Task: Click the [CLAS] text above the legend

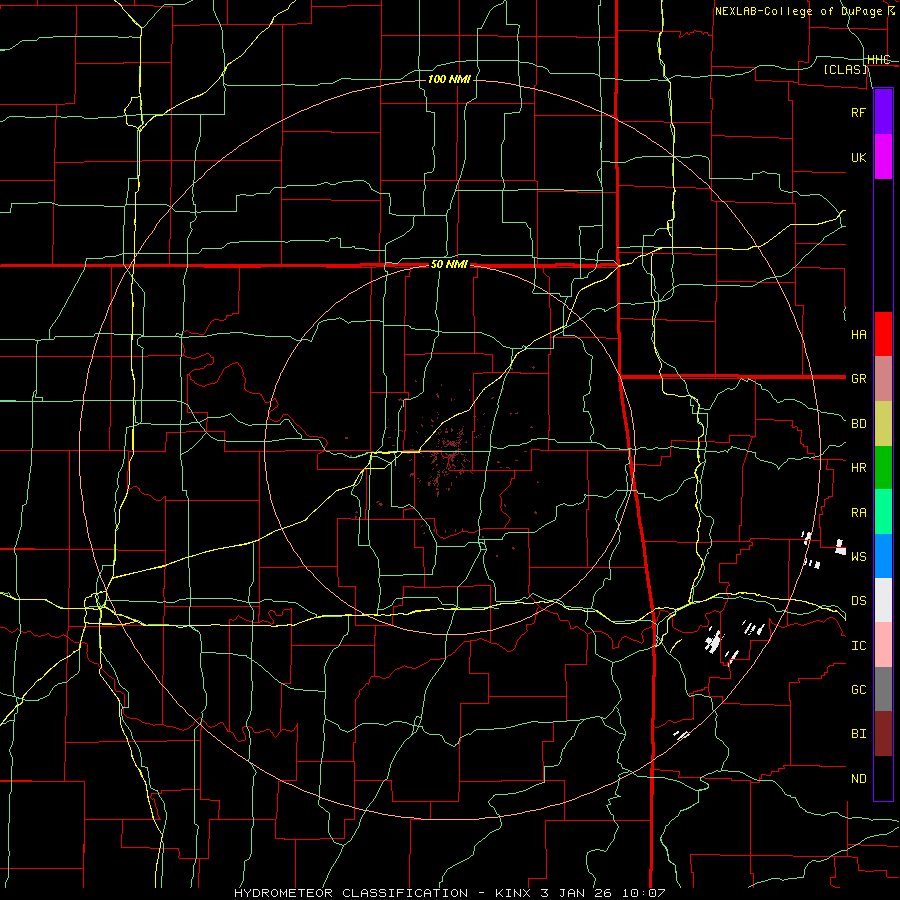Action: pos(845,69)
